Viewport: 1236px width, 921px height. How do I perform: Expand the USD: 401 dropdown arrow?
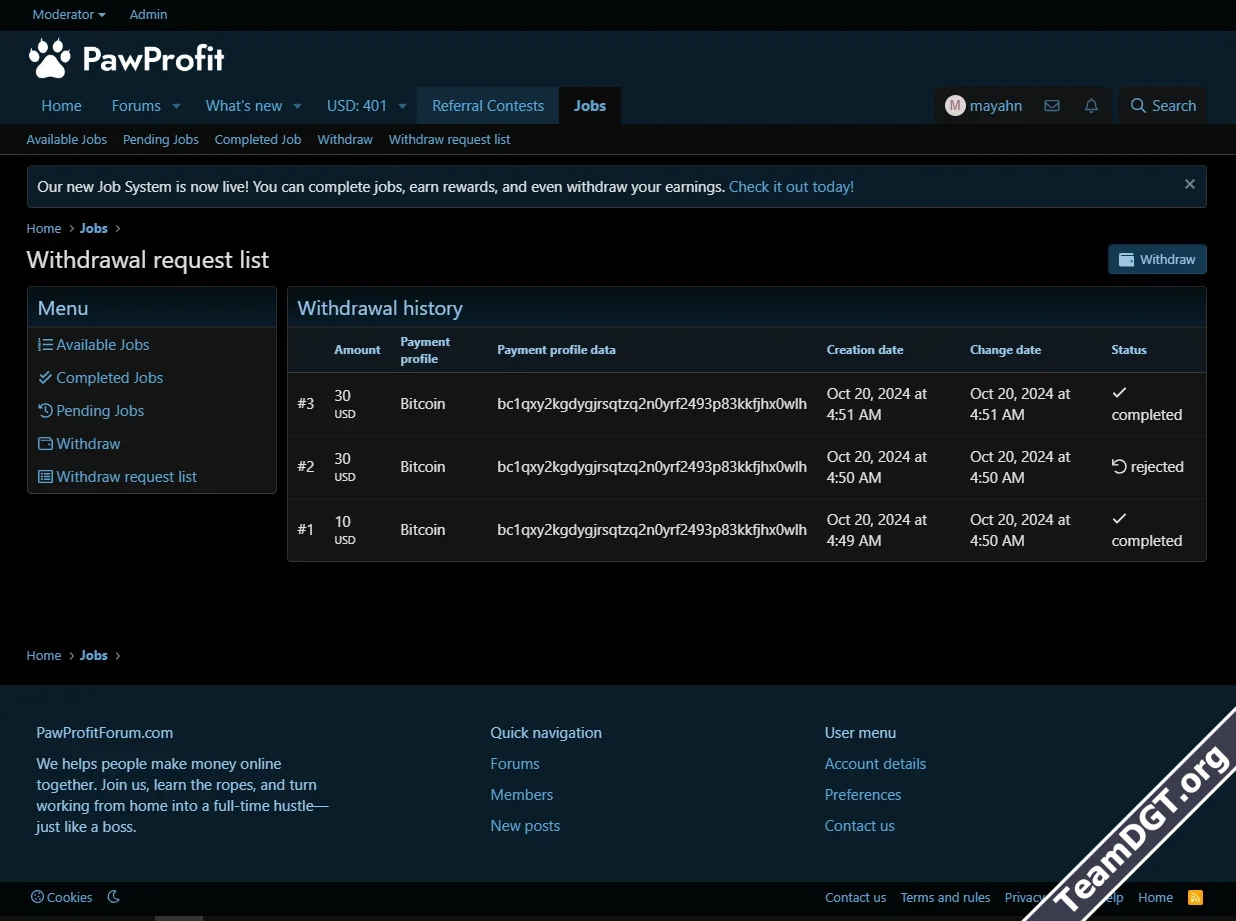tap(402, 106)
